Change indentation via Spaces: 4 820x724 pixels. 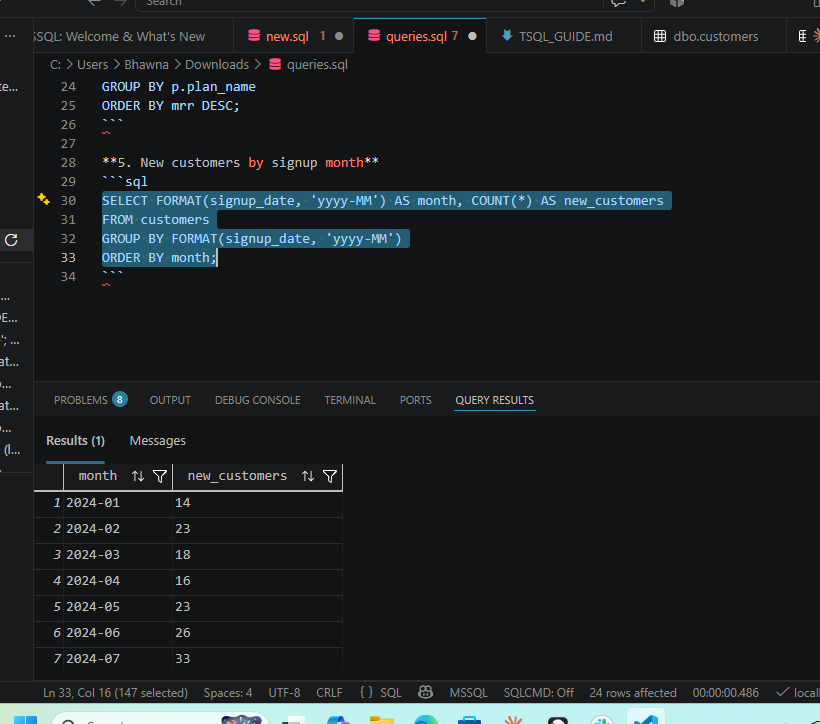(228, 693)
